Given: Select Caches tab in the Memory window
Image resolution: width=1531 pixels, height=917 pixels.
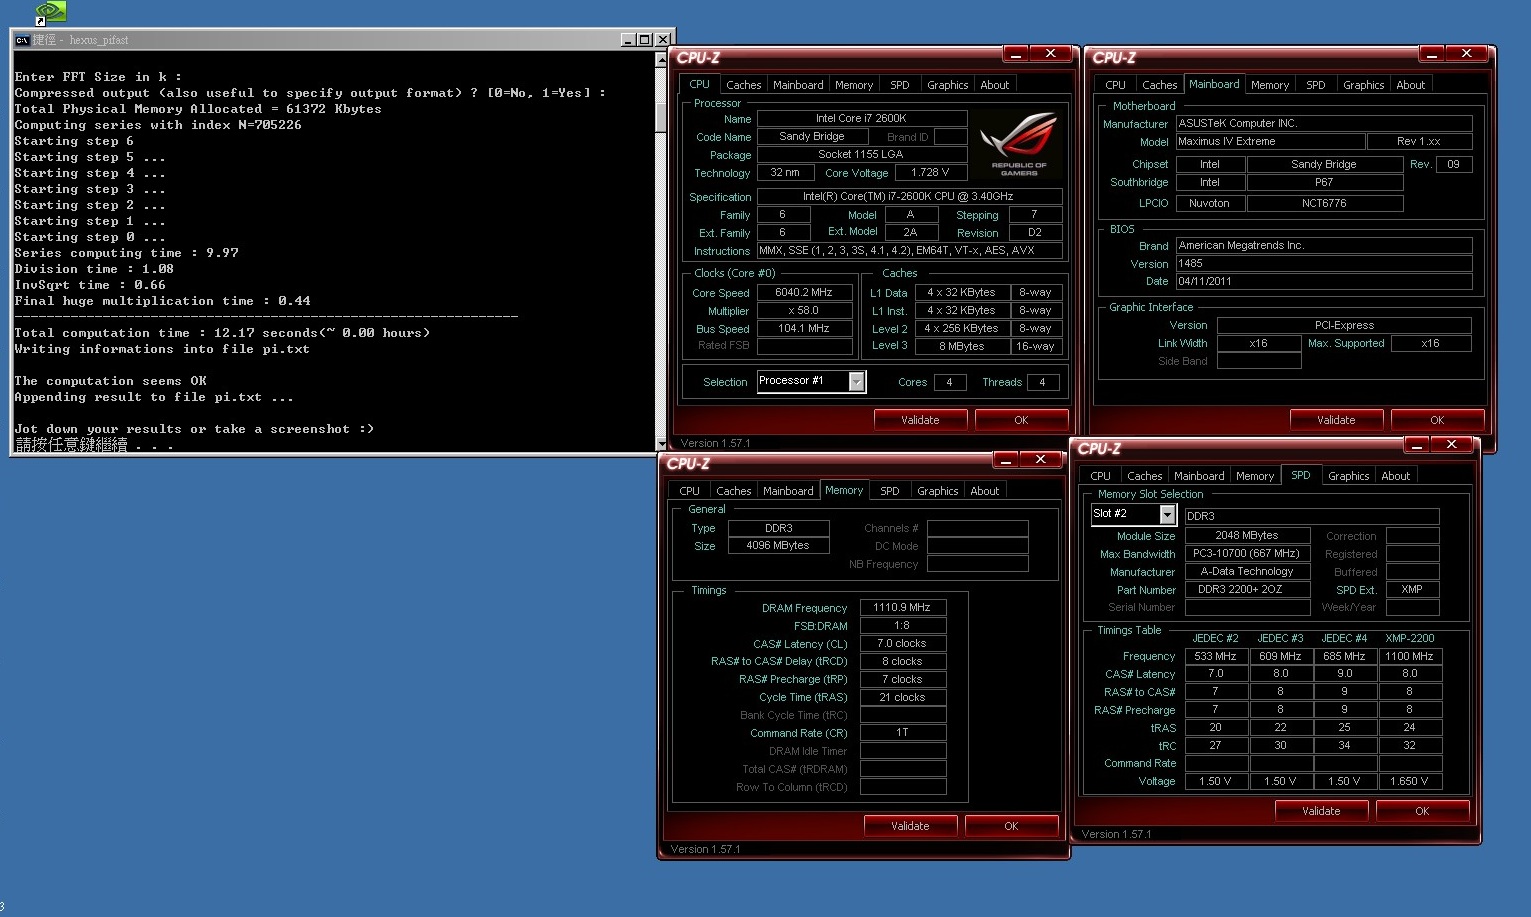Looking at the screenshot, I should (733, 491).
